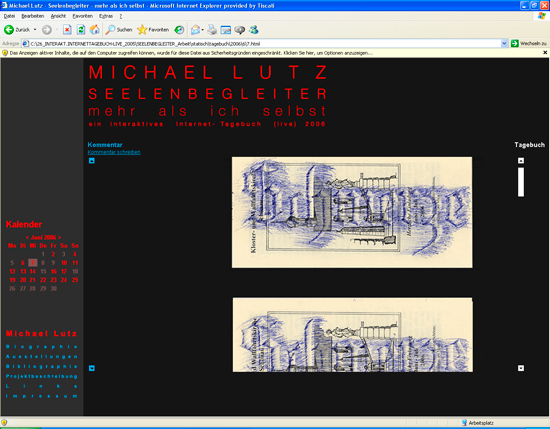Open the Ansicht menu
The image size is (550, 429).
coord(58,16)
